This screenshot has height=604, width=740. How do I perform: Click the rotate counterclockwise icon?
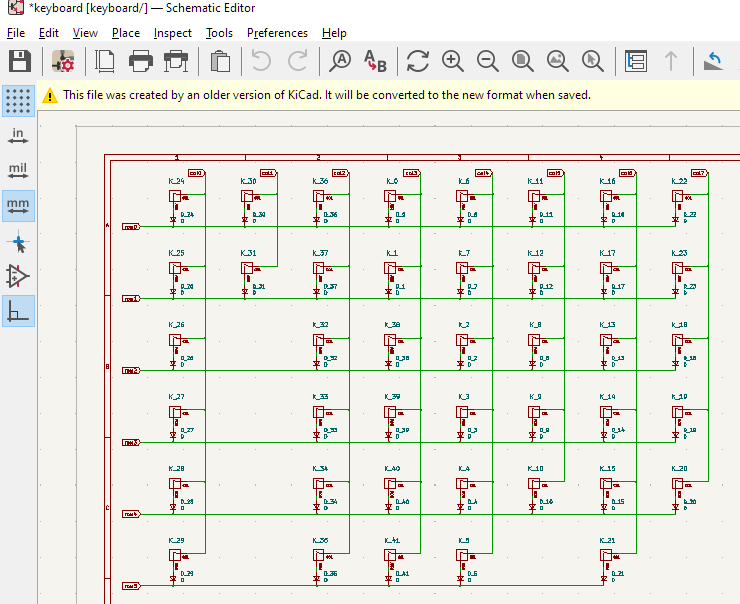[x=713, y=61]
